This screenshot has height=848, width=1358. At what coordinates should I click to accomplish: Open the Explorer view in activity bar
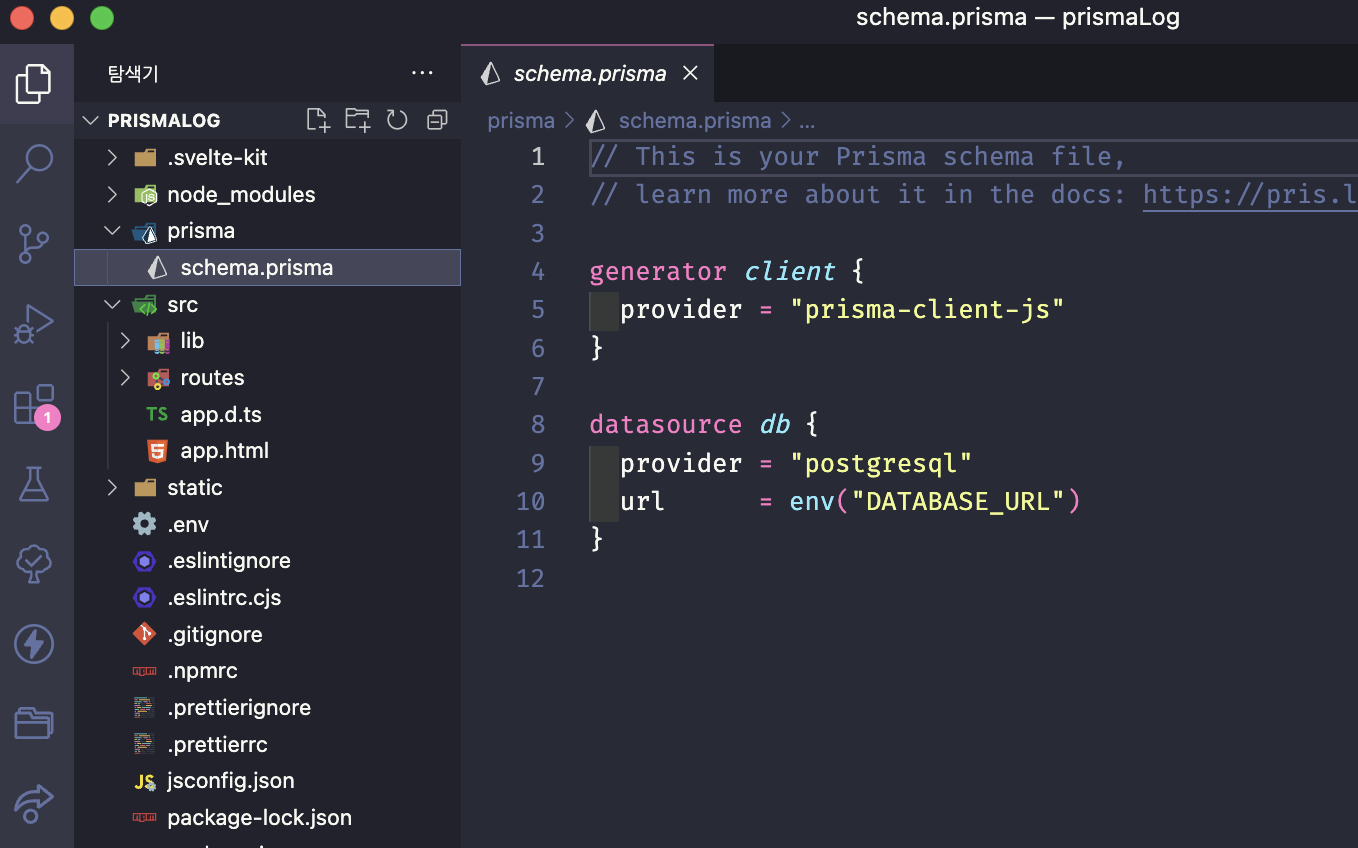[34, 84]
